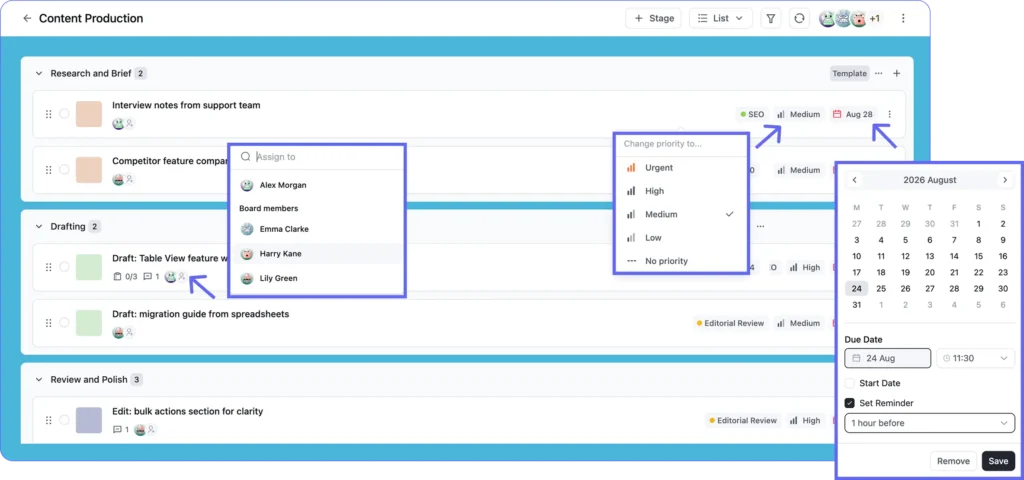Click the drag handle of Edit: bulk actions row
This screenshot has height=480, width=1024.
[x=48, y=421]
